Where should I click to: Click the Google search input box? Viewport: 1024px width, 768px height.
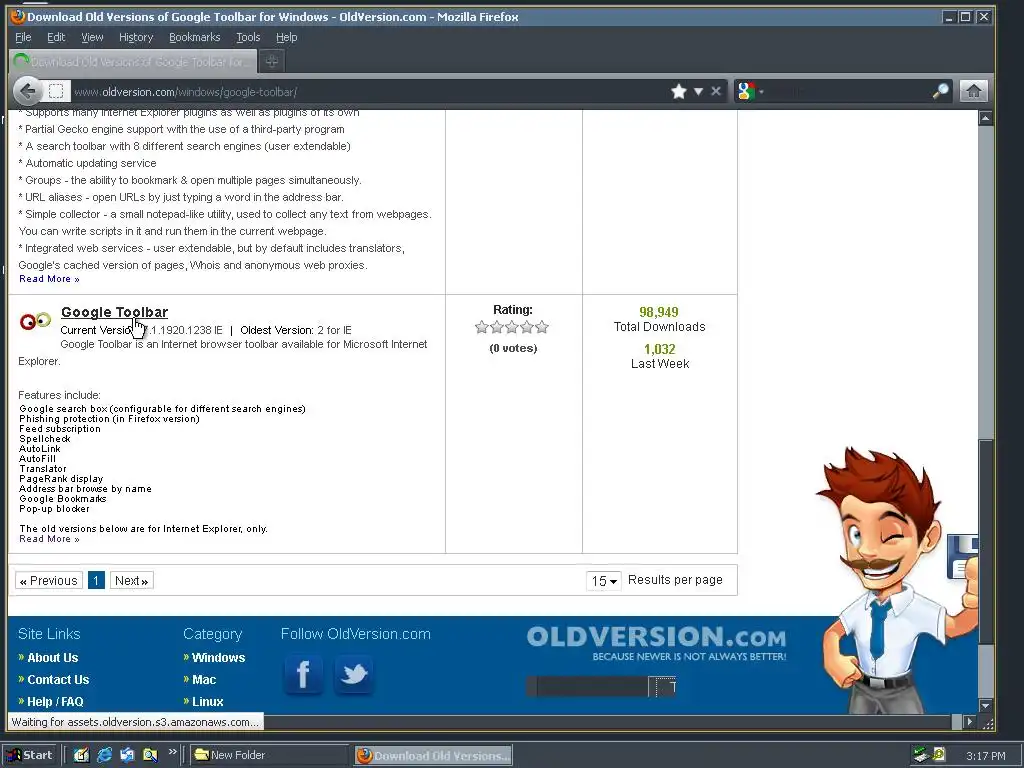click(x=848, y=91)
